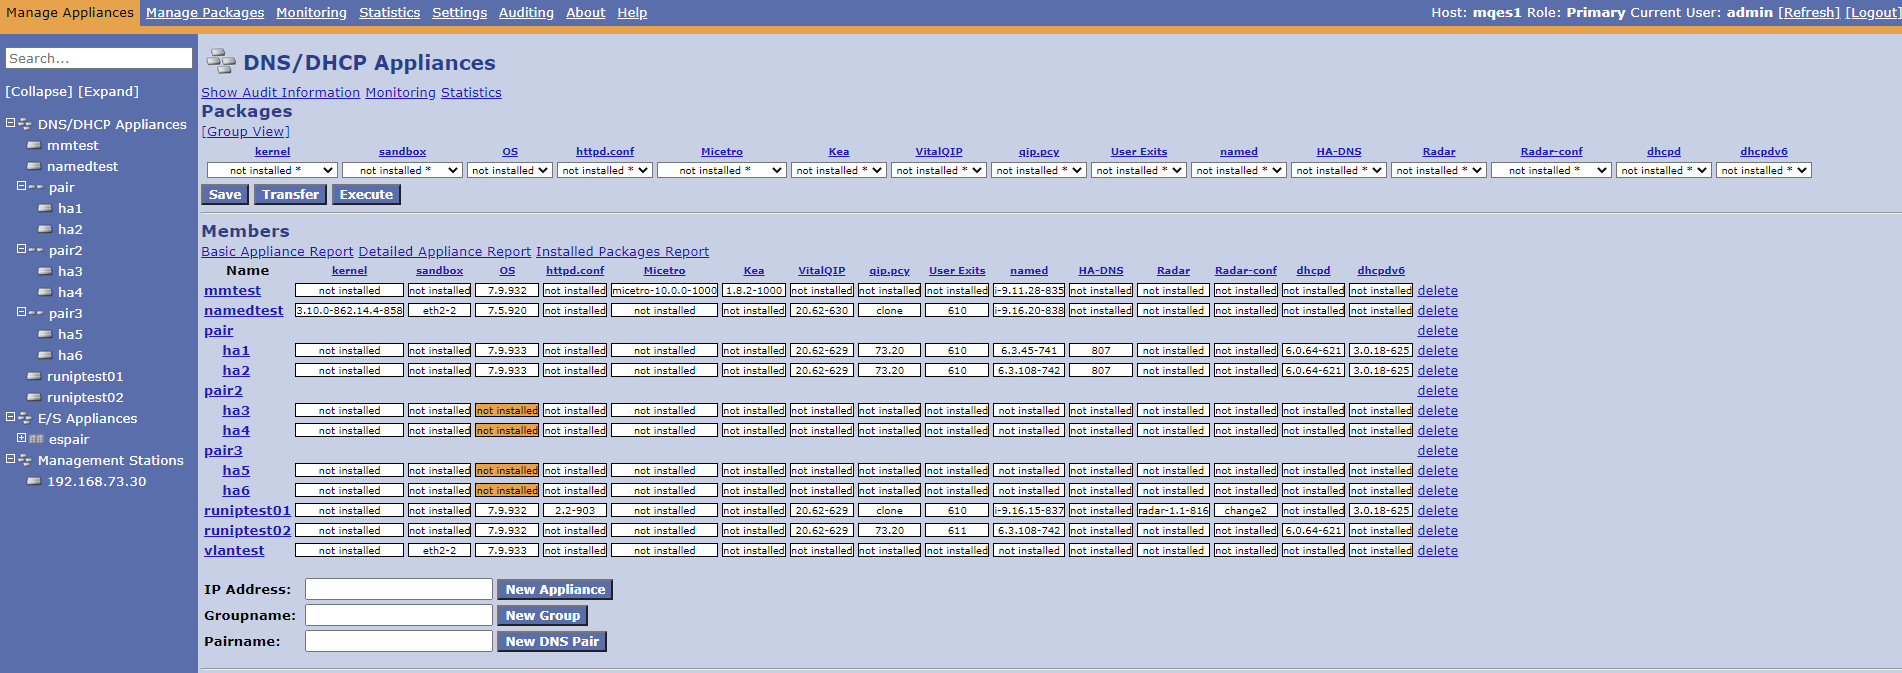1902x673 pixels.
Task: Click the pair2 icon in the tree
Action: (x=36, y=250)
